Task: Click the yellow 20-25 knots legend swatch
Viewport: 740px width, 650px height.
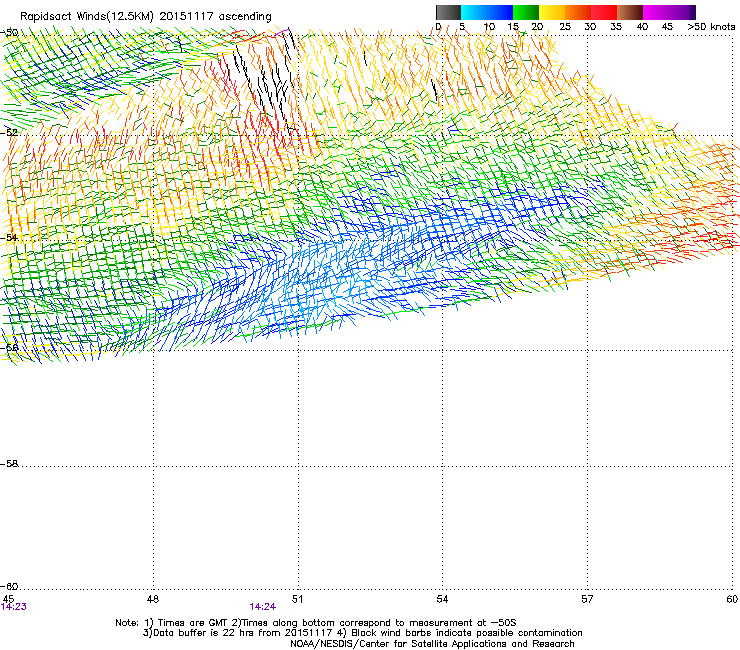Action: [552, 12]
